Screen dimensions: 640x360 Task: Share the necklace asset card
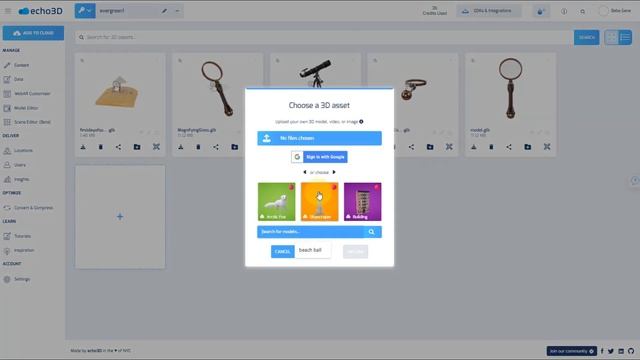411,147
